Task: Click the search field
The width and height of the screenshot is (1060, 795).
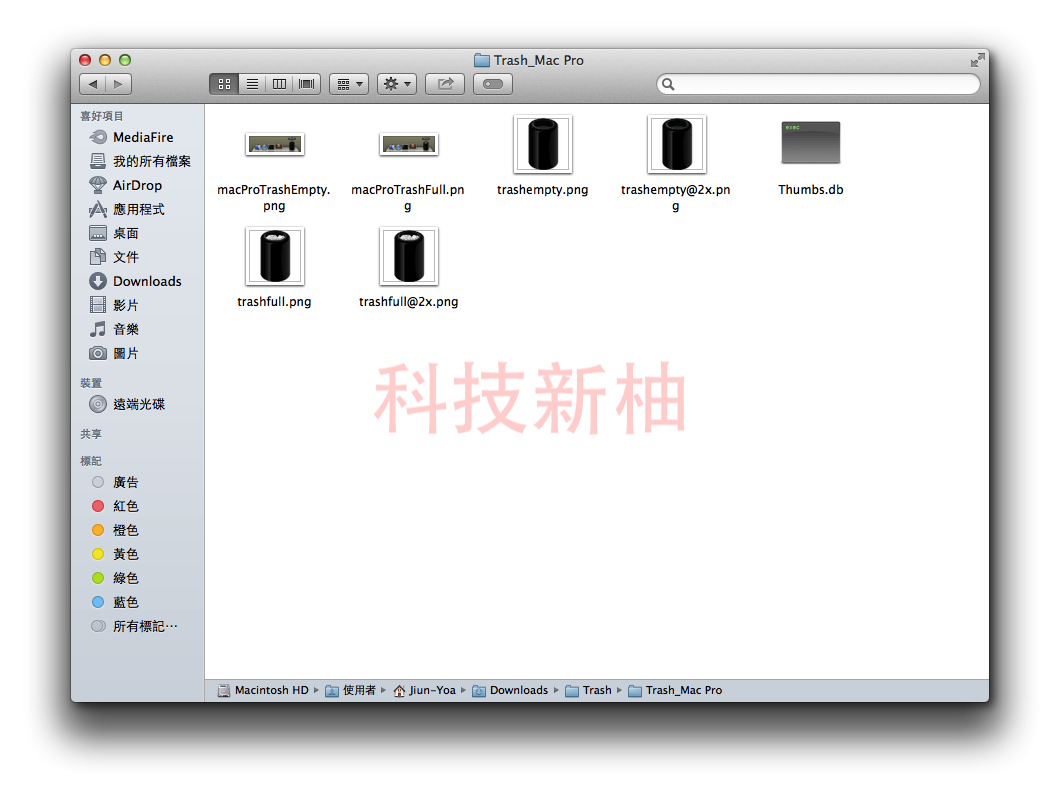Action: pyautogui.click(x=818, y=84)
